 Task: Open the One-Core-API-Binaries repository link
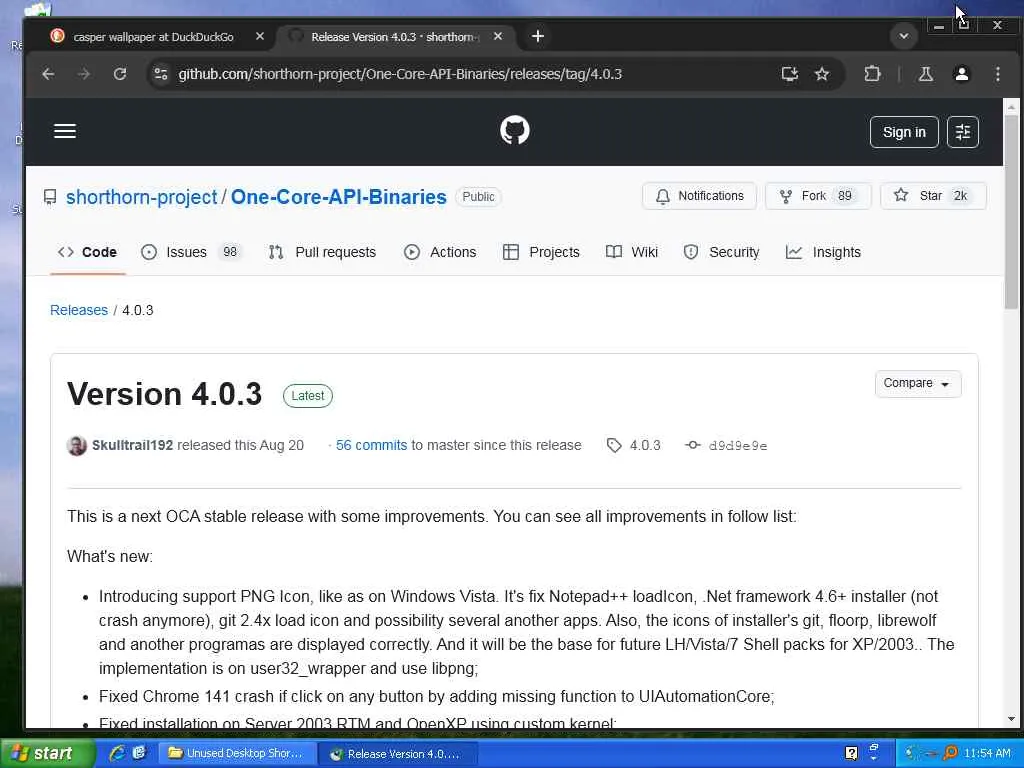338,197
